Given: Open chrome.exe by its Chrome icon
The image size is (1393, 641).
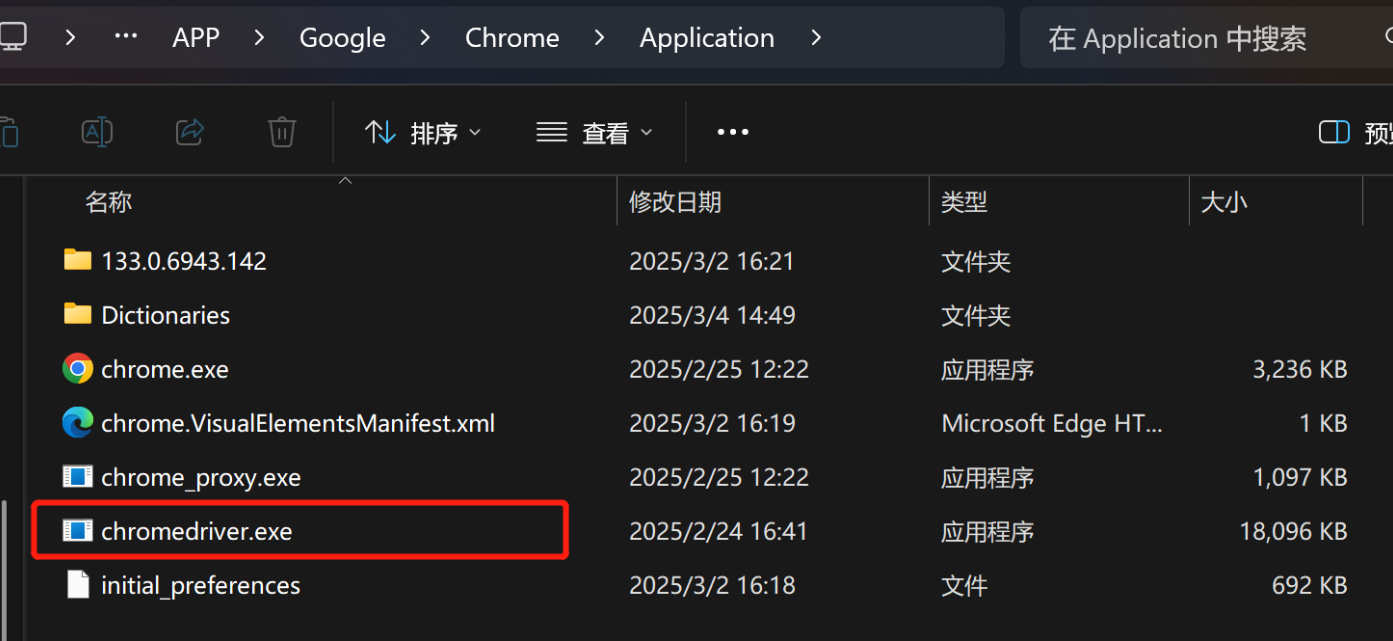Looking at the screenshot, I should click(77, 368).
